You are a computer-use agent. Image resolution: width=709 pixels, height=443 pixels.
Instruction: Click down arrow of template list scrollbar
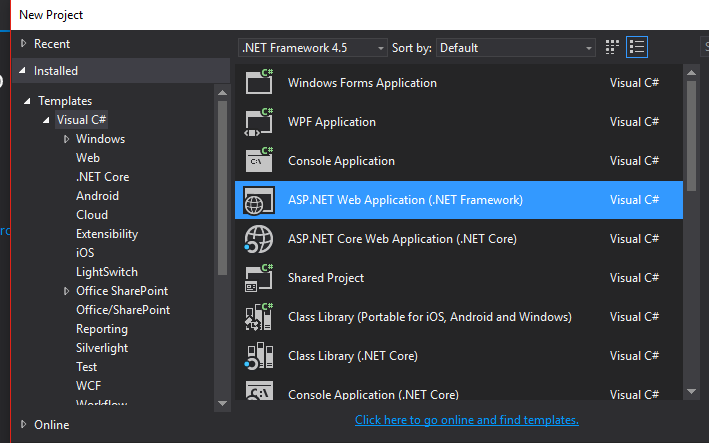(x=691, y=391)
